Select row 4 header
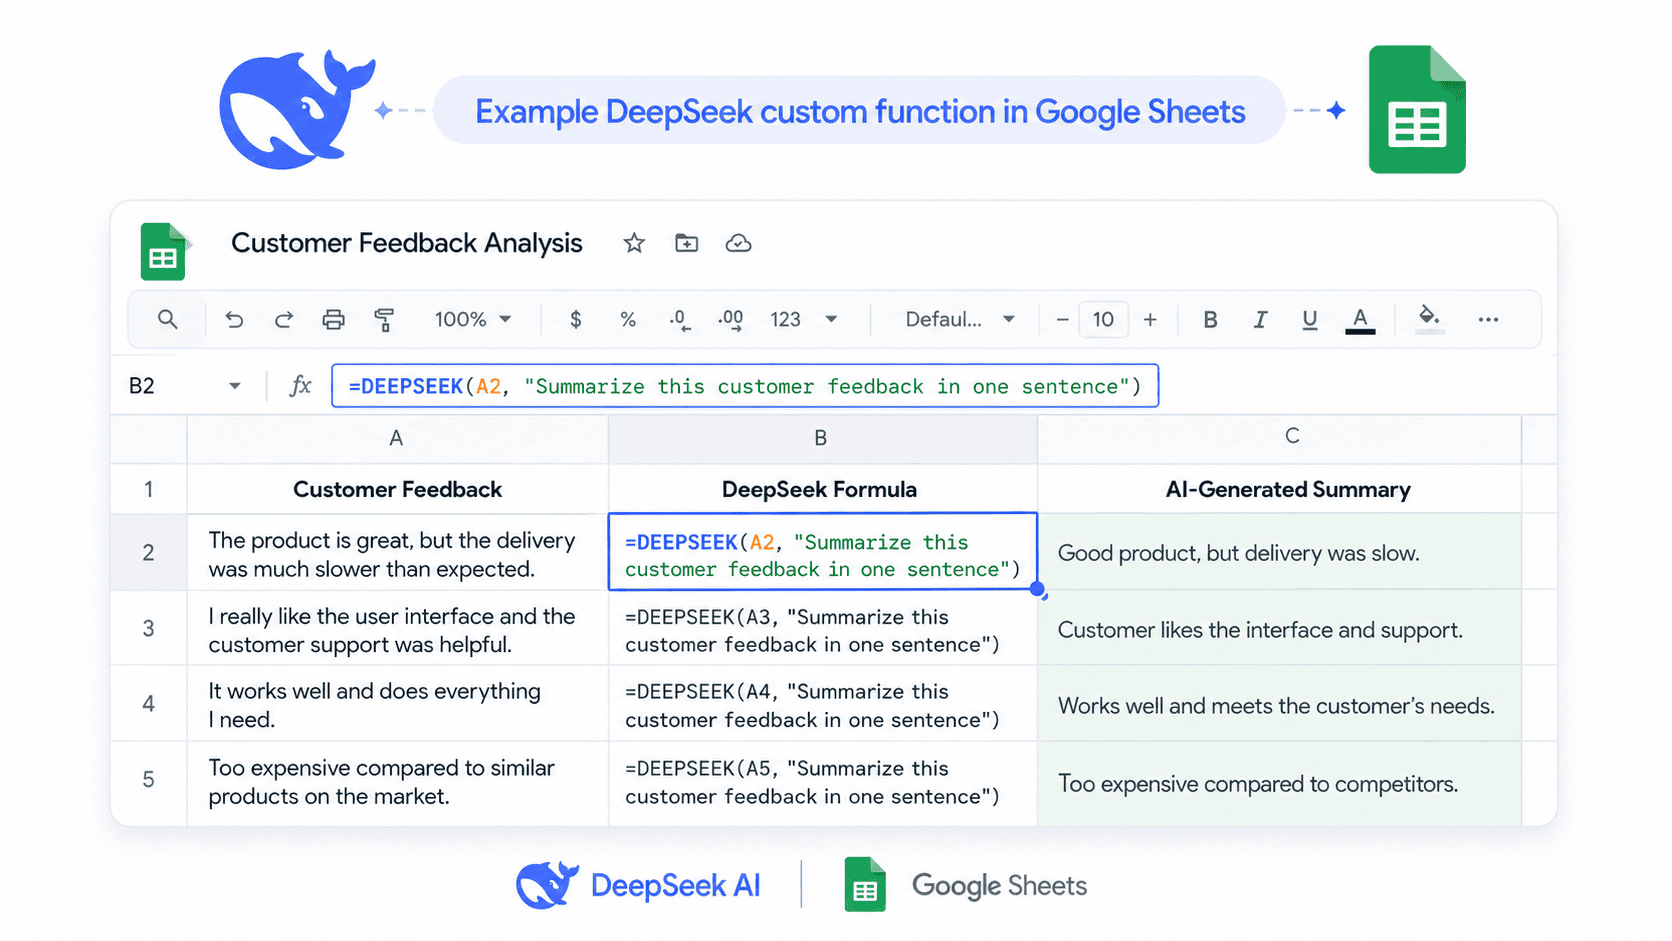This screenshot has height=941, width=1672. pos(148,703)
